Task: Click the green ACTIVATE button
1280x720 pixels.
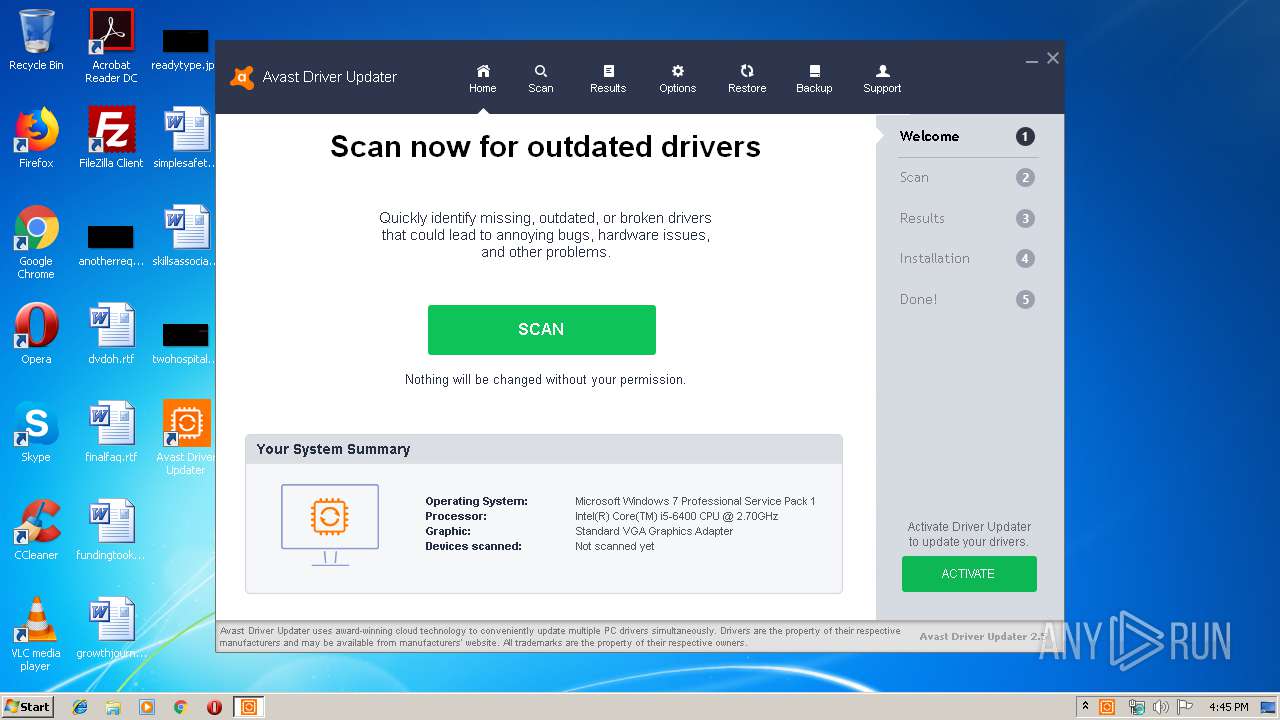Action: pyautogui.click(x=969, y=574)
